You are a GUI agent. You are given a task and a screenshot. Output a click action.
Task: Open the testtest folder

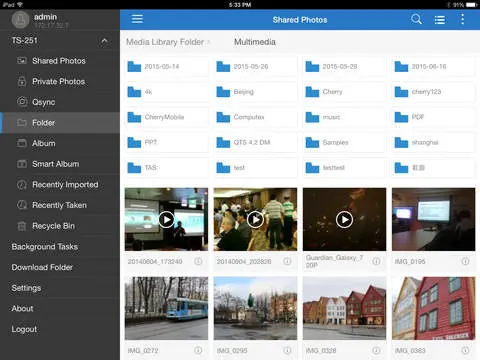point(344,168)
